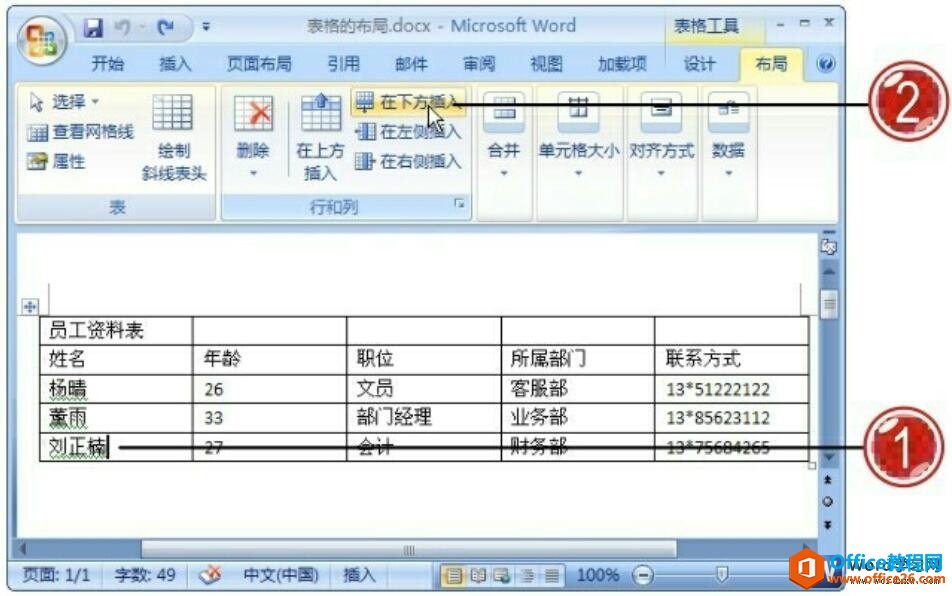Open the 审阅 tab
Viewport: 952px width, 596px height.
pyautogui.click(x=478, y=63)
